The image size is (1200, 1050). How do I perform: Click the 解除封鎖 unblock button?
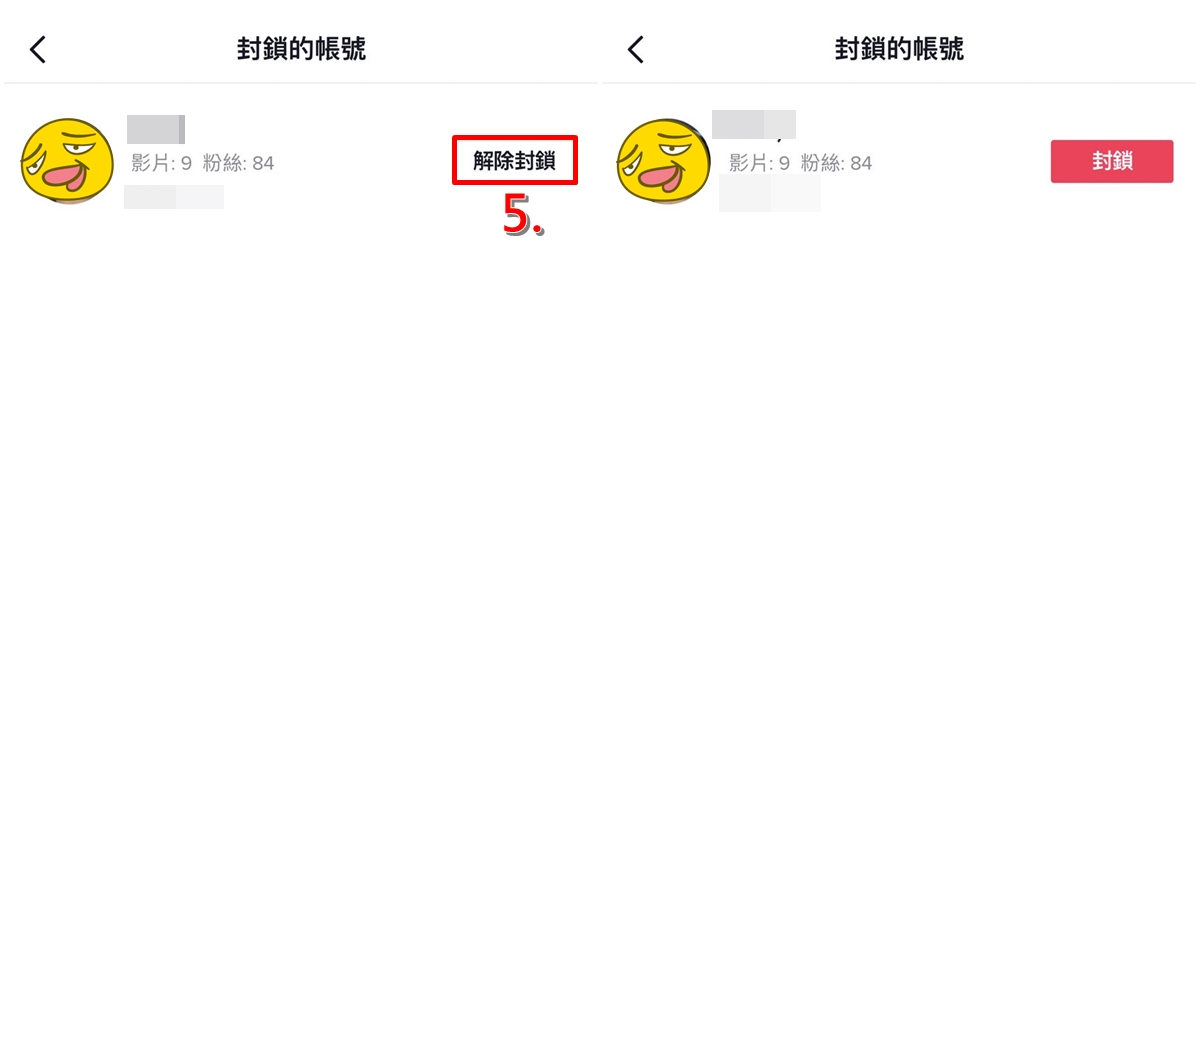pos(514,160)
